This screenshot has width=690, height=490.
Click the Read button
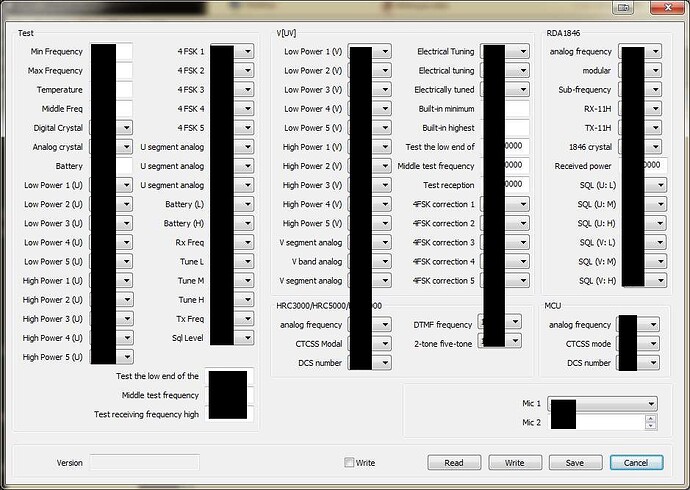(x=453, y=463)
